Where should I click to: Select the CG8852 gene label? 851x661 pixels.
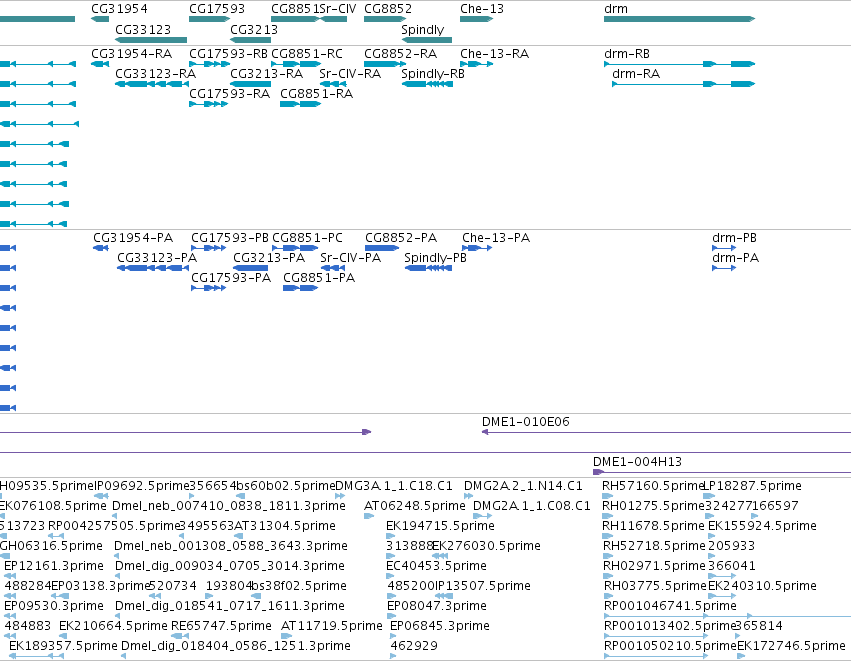(x=388, y=9)
